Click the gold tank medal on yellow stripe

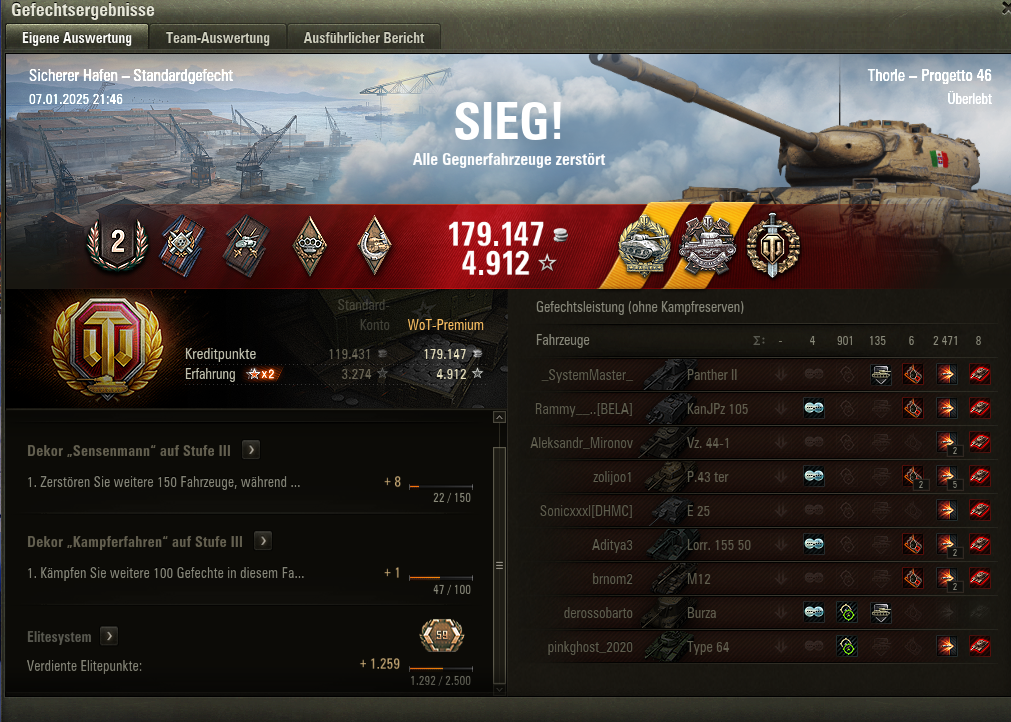[x=644, y=247]
